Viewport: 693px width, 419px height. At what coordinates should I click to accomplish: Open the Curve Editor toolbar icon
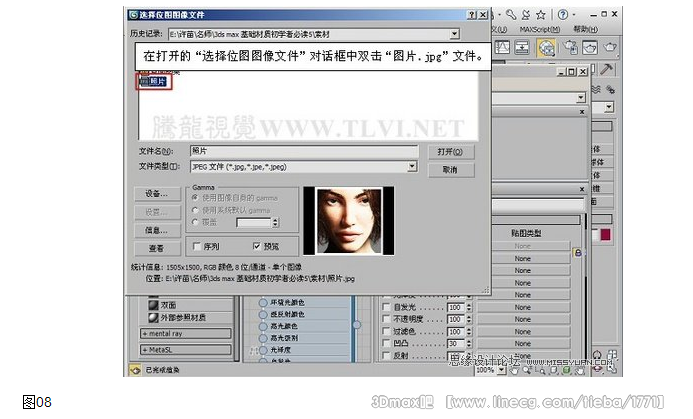pos(503,47)
